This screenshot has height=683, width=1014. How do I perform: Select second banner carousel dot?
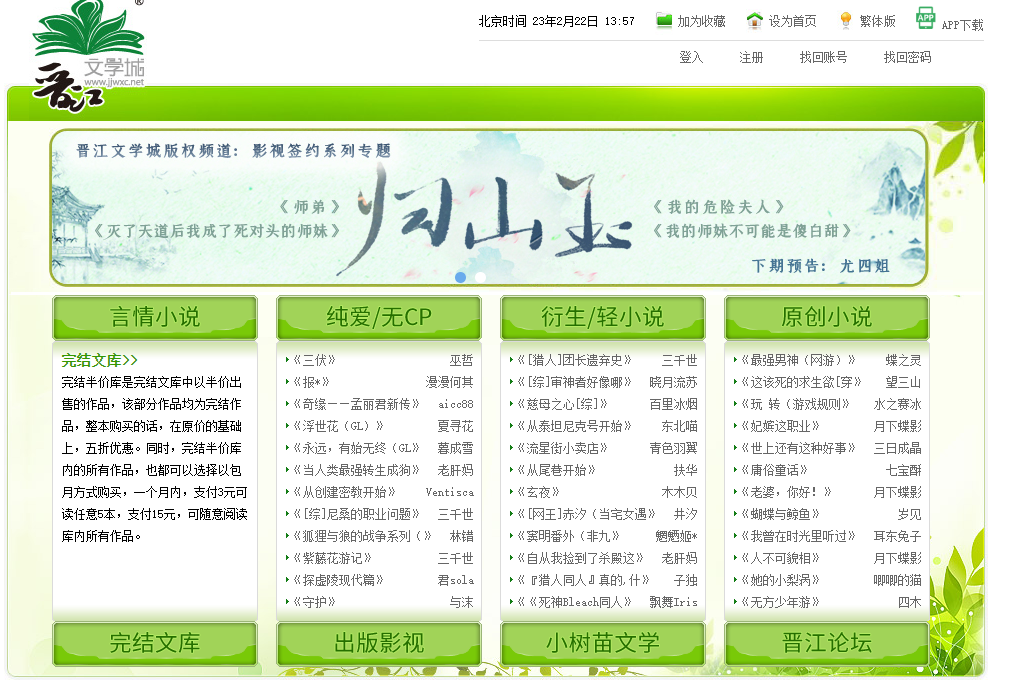tap(480, 277)
